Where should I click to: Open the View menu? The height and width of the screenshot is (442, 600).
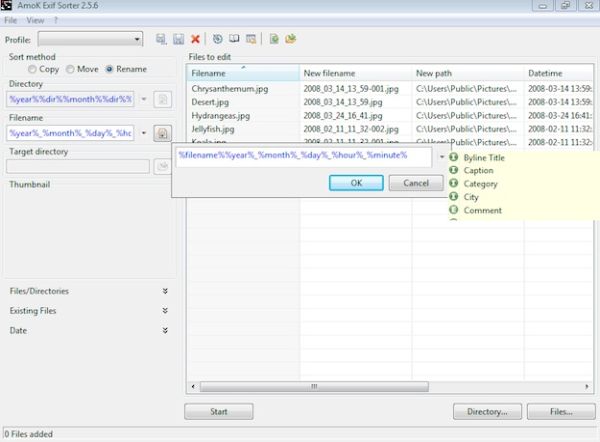coord(35,20)
